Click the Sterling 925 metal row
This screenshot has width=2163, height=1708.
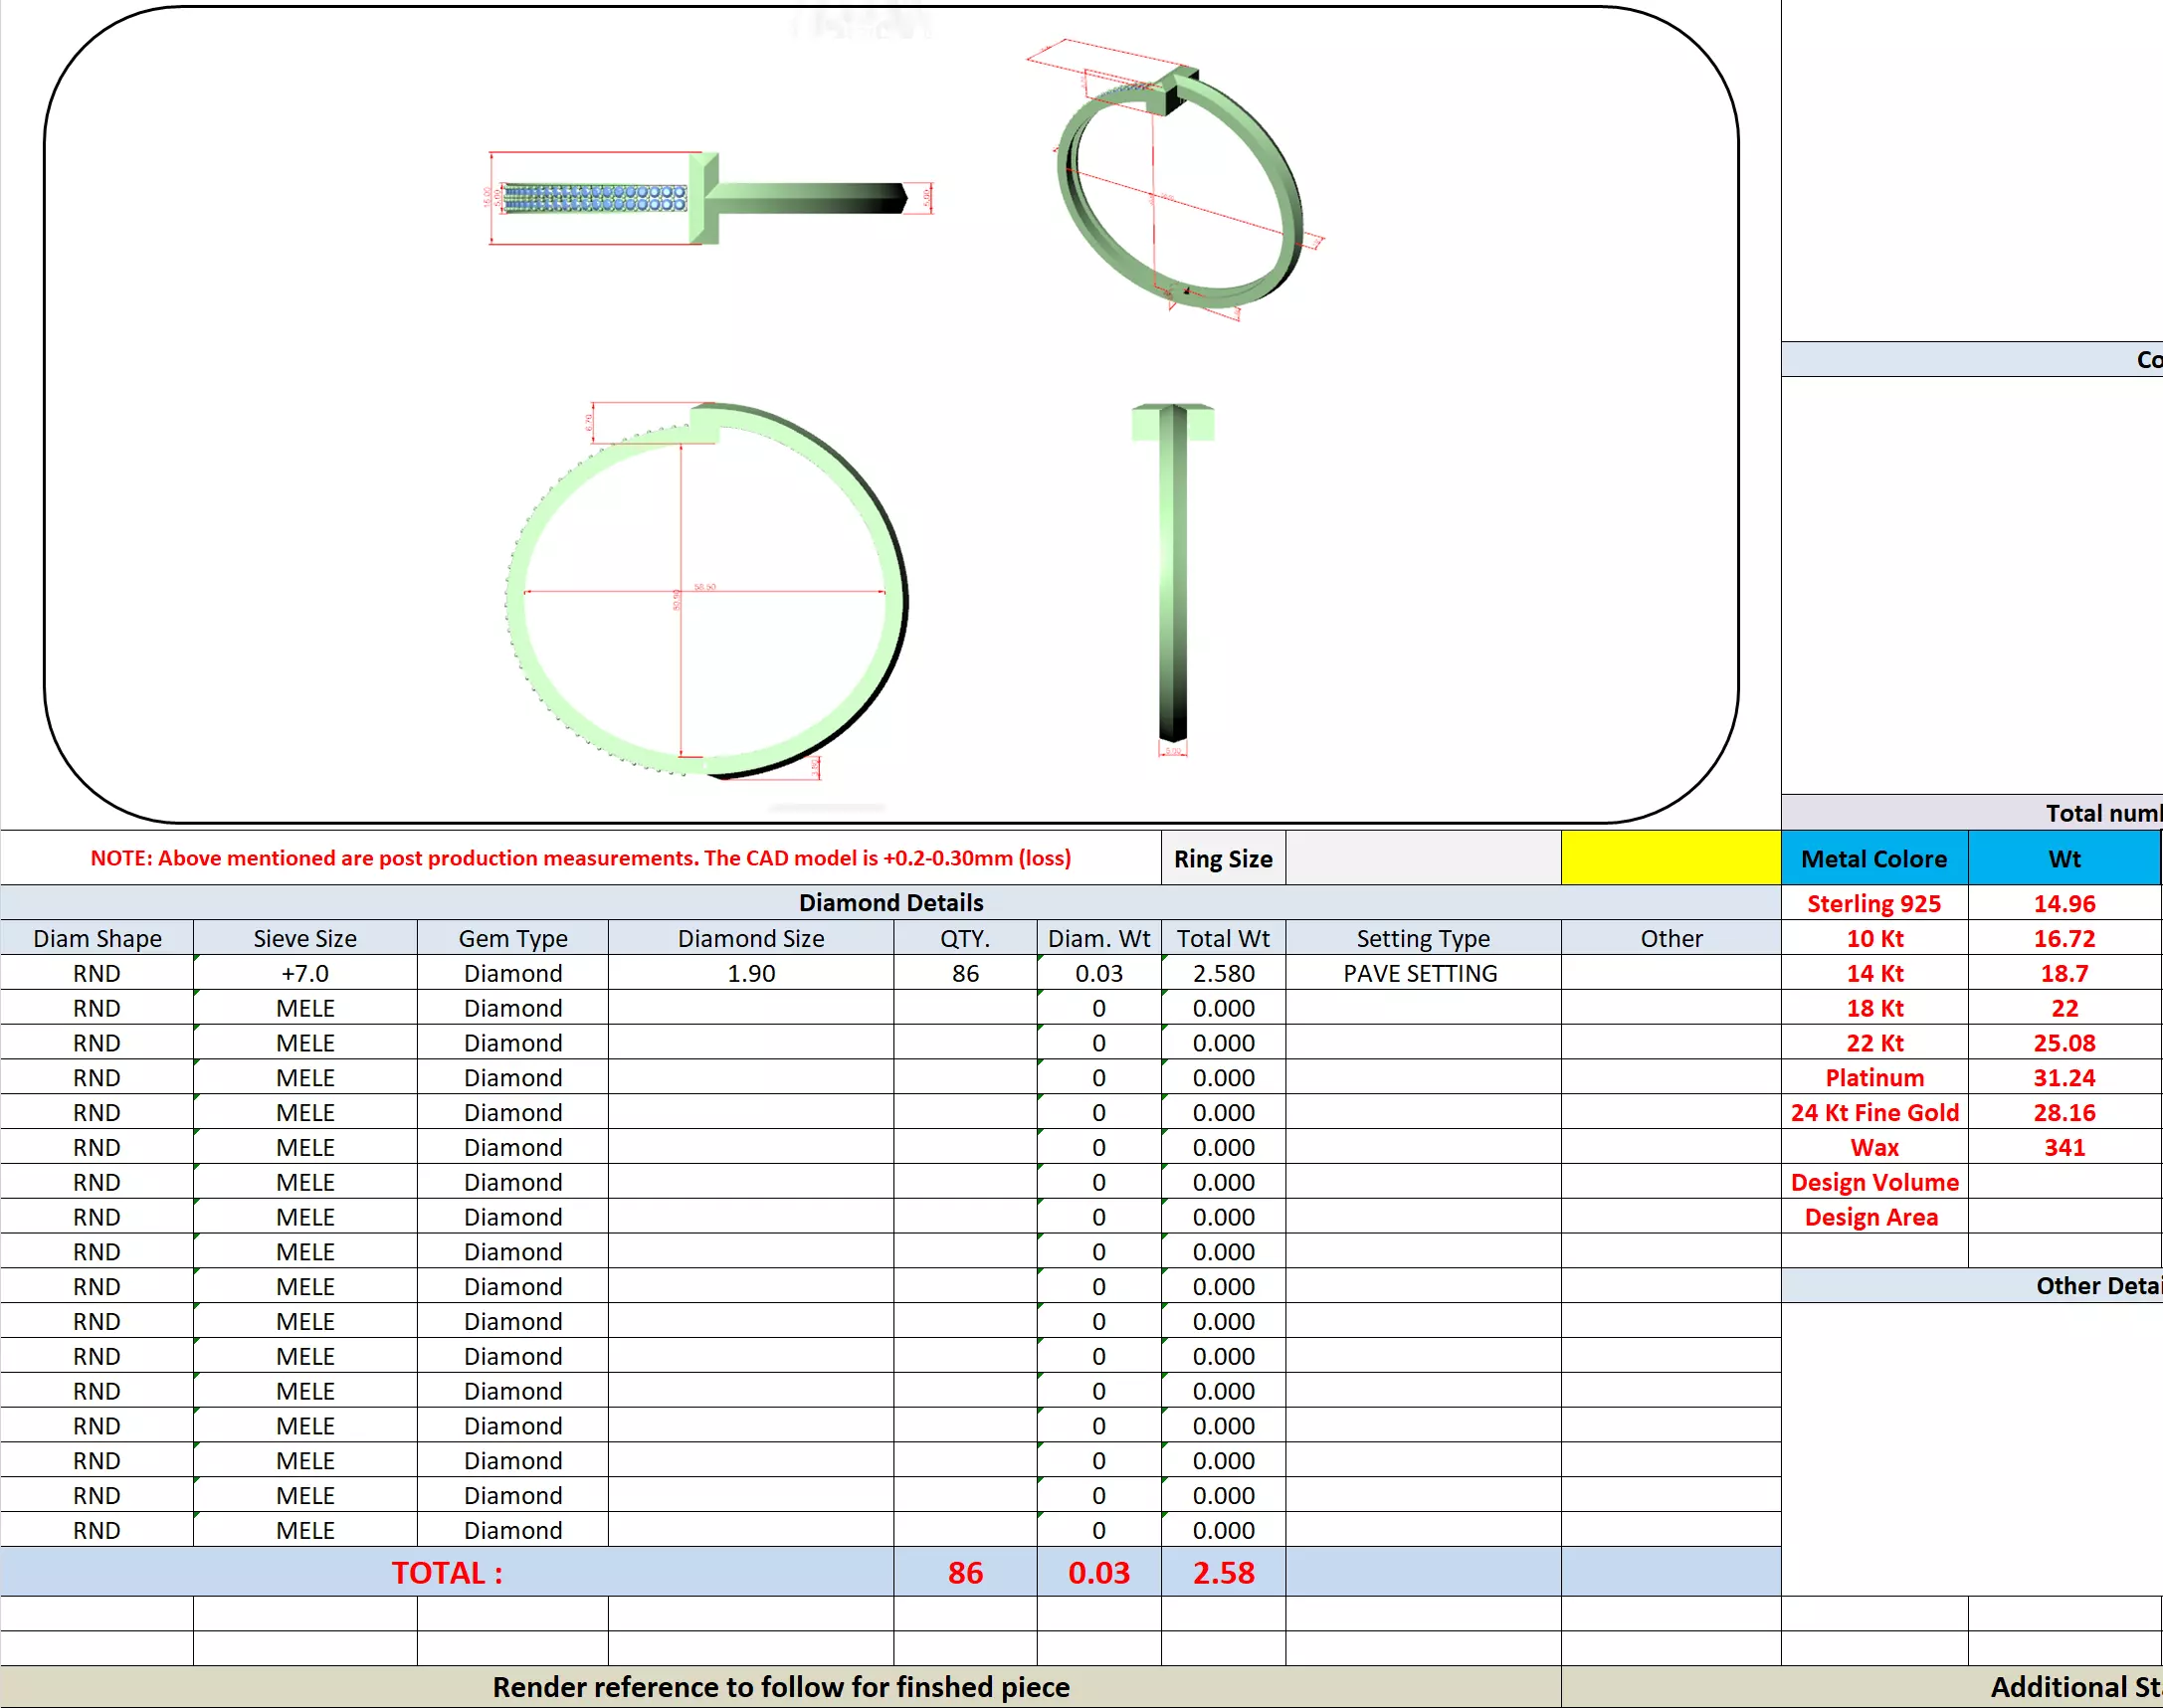[x=1873, y=903]
